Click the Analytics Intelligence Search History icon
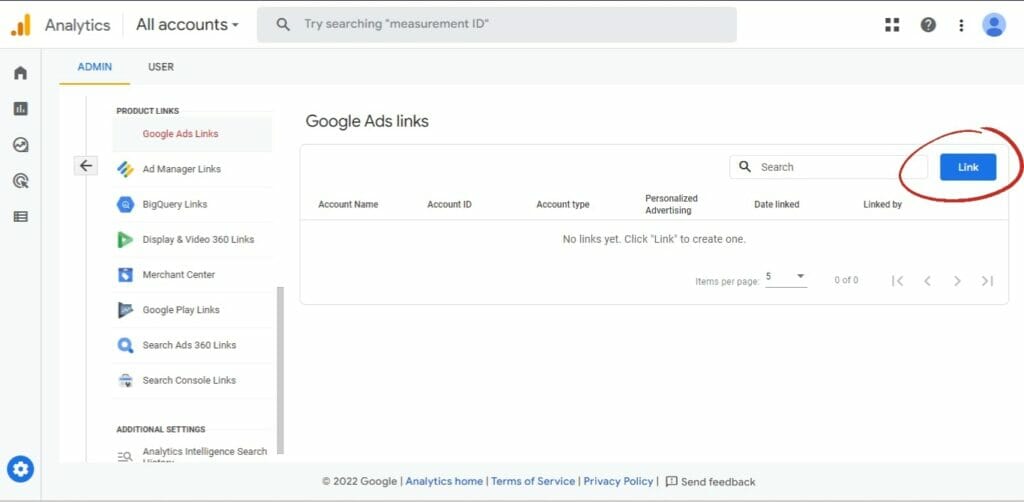Screen dimensions: 1024x502 [x=125, y=456]
